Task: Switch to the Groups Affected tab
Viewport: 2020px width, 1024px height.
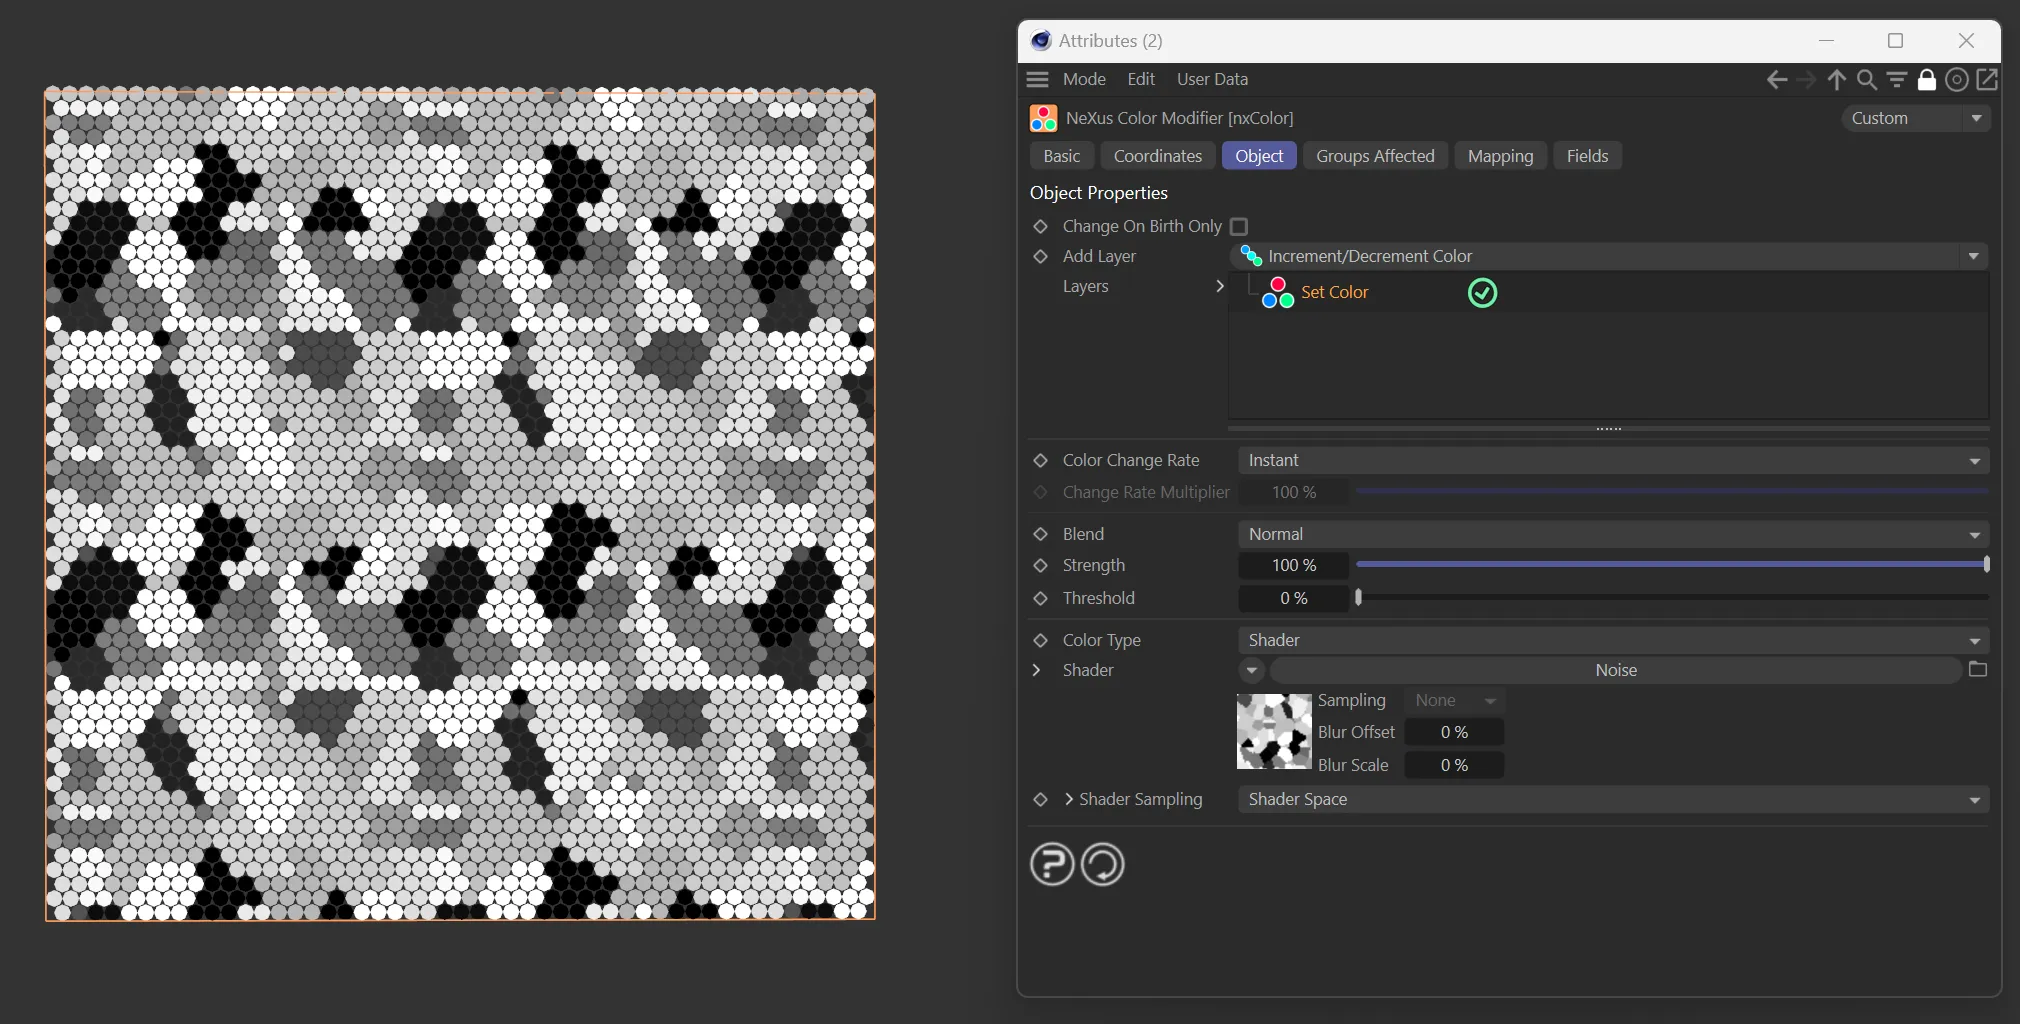Action: 1374,156
